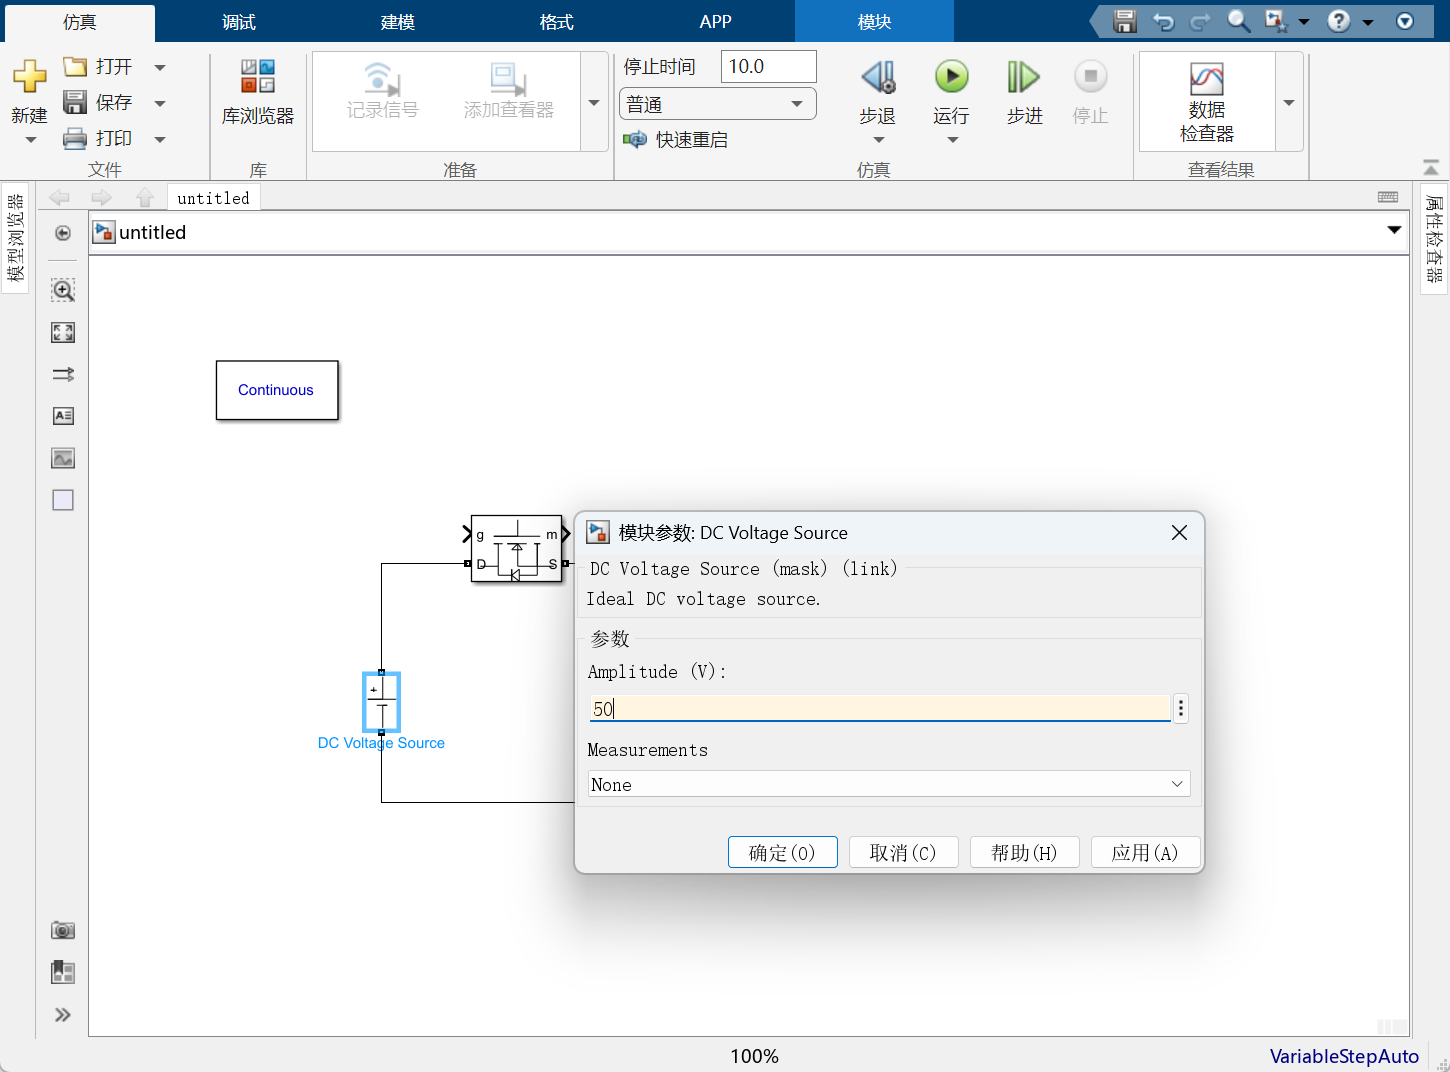Click the undo arrow in the quick access bar
The height and width of the screenshot is (1072, 1450).
tap(1163, 21)
